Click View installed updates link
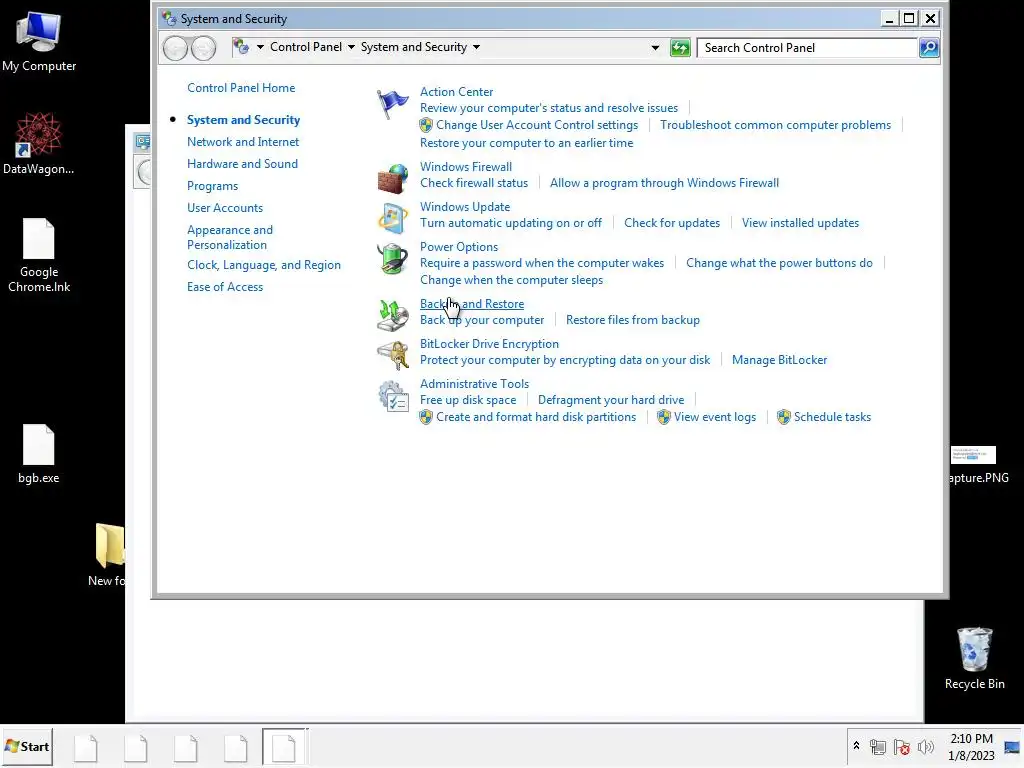 800,223
